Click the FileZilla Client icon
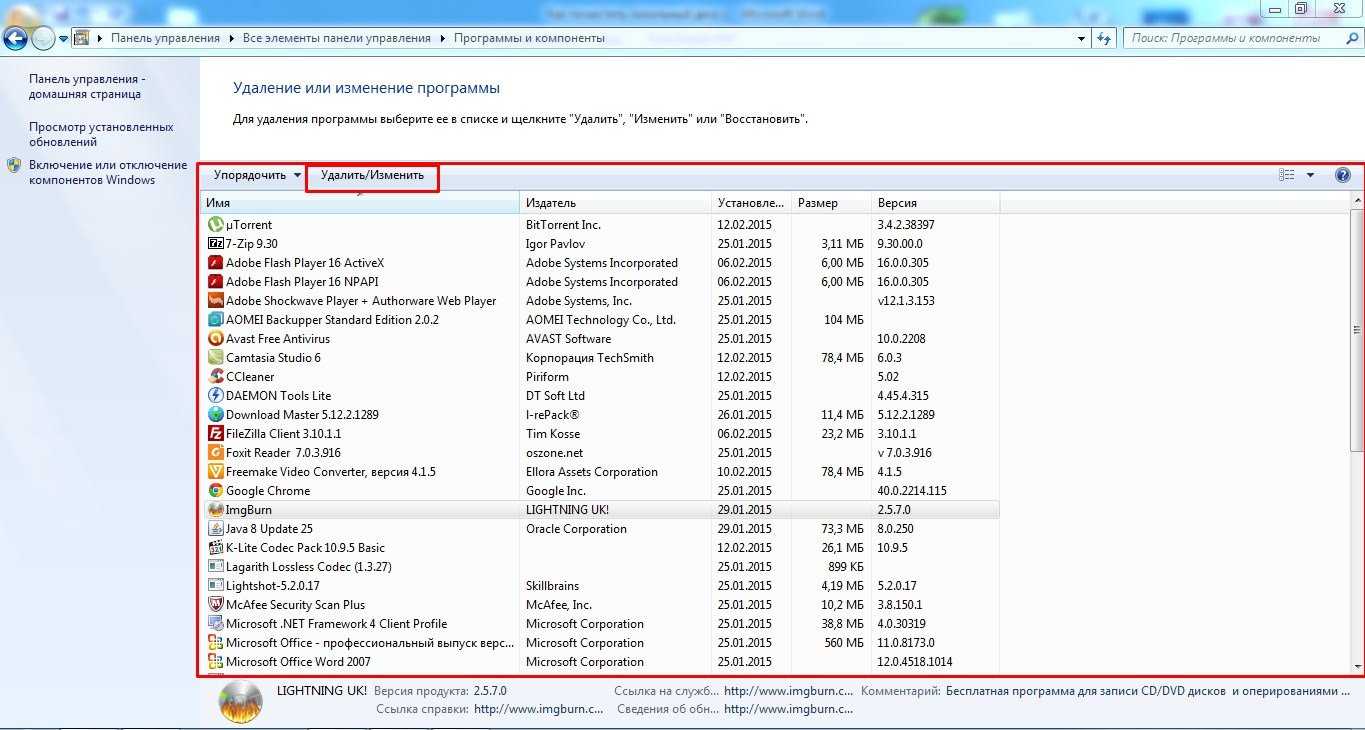The image size is (1365, 730). point(215,434)
